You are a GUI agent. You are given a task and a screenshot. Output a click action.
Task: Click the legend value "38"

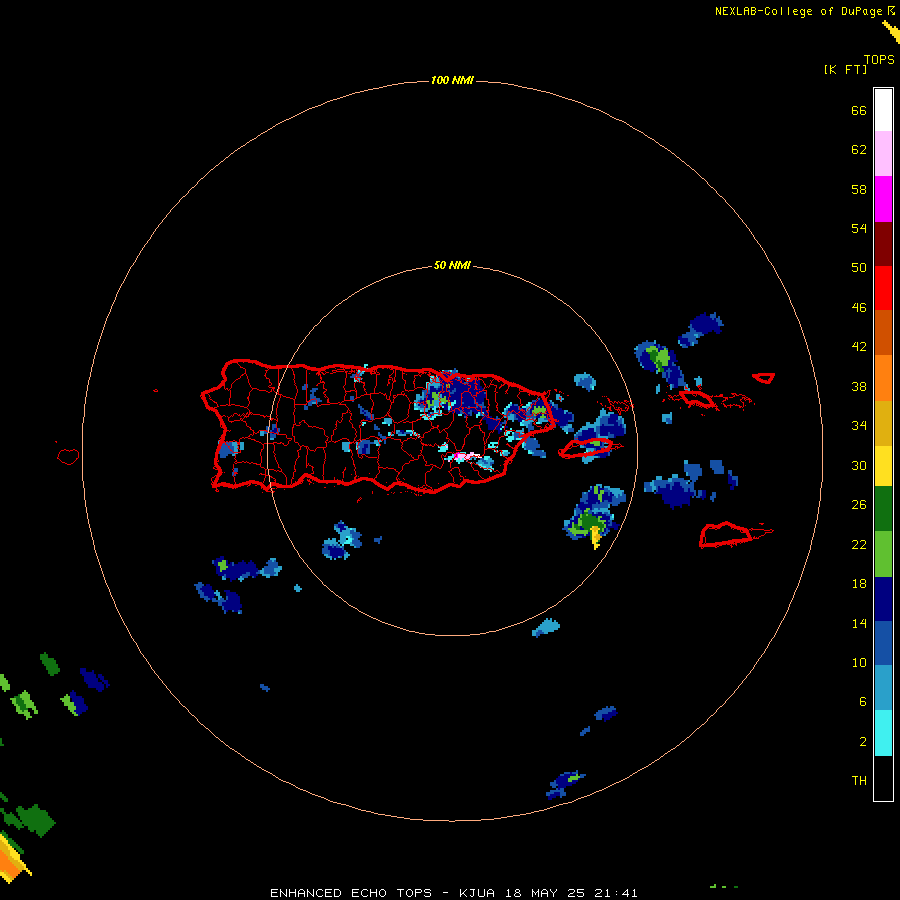859,387
